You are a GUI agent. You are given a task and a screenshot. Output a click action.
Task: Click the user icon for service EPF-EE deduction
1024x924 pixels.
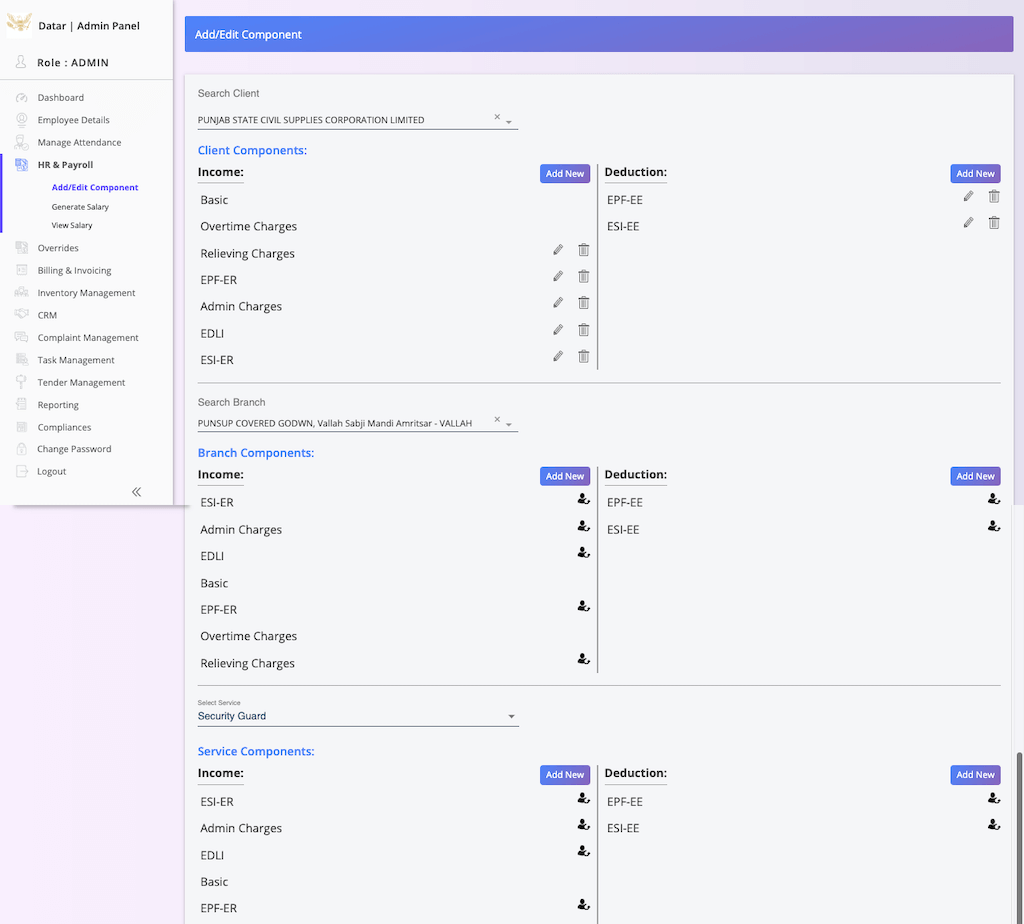994,798
